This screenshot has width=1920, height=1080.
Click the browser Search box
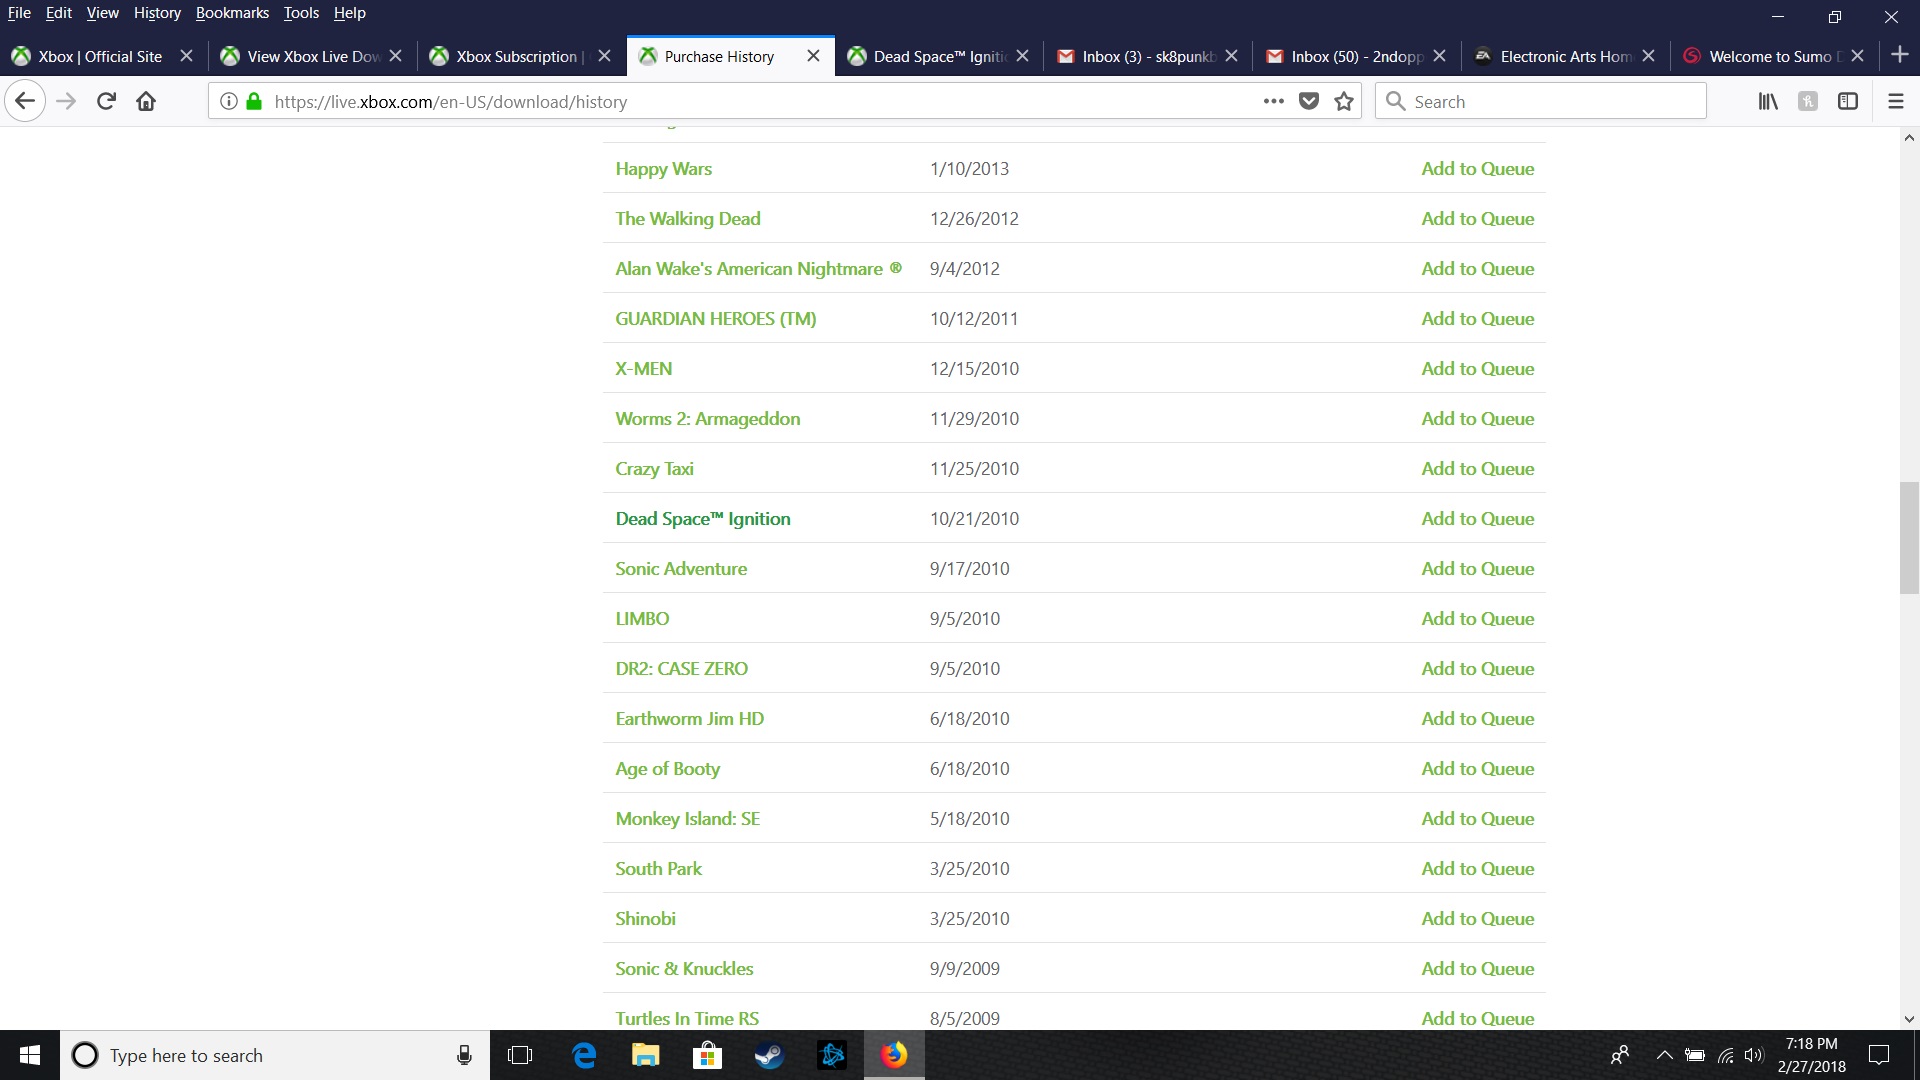pos(1540,101)
